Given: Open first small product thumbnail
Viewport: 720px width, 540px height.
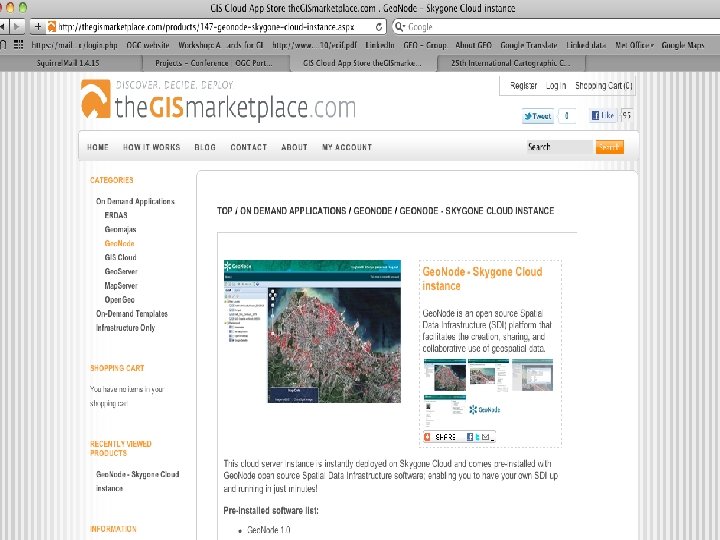Looking at the screenshot, I should pyautogui.click(x=444, y=375).
